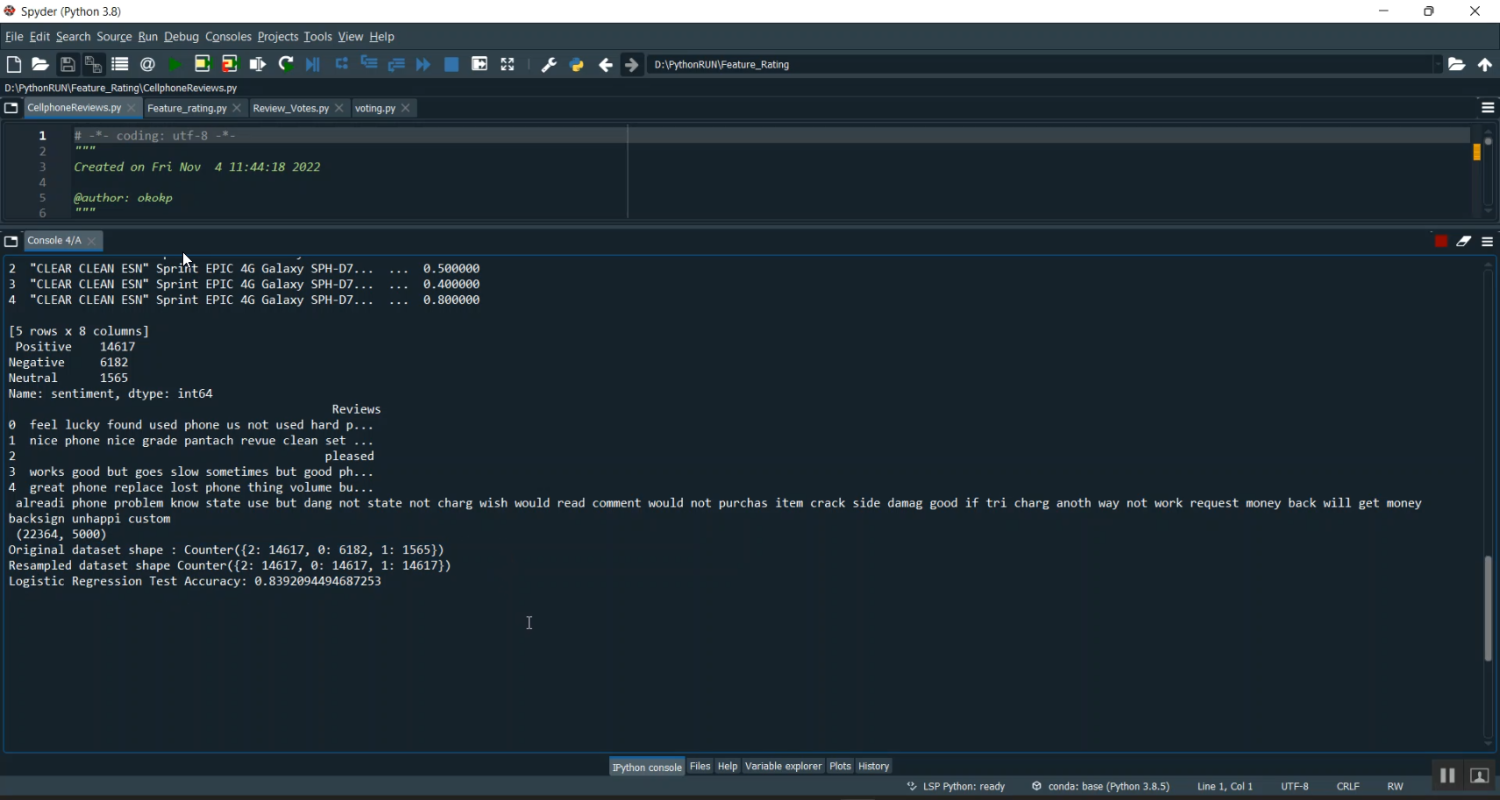Open the console pane hamburger menu
1500x800 pixels.
(x=1488, y=241)
